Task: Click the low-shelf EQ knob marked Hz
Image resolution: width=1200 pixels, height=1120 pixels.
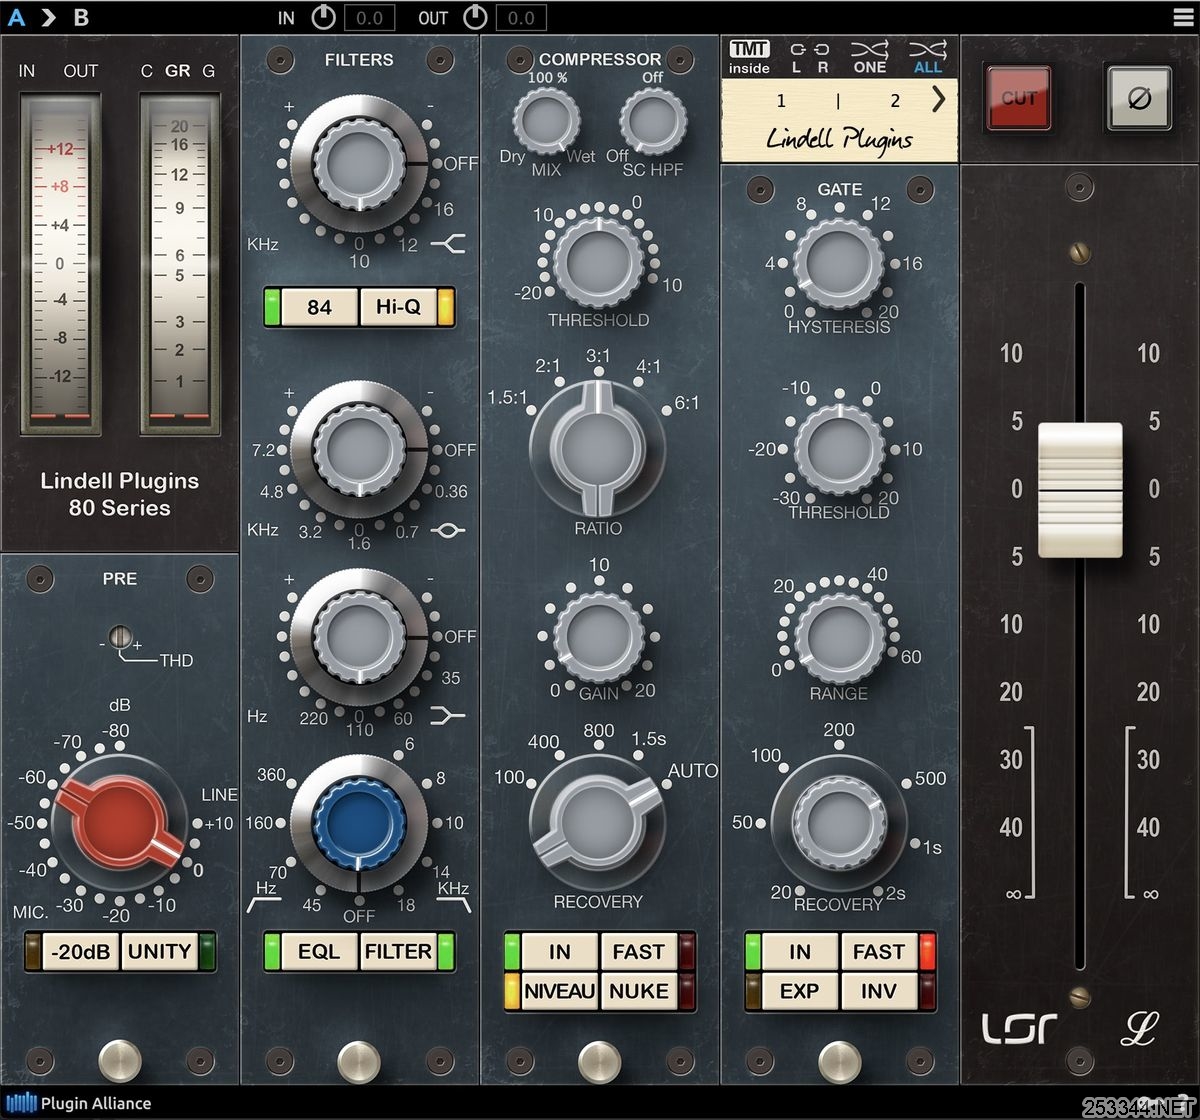Action: click(x=359, y=637)
